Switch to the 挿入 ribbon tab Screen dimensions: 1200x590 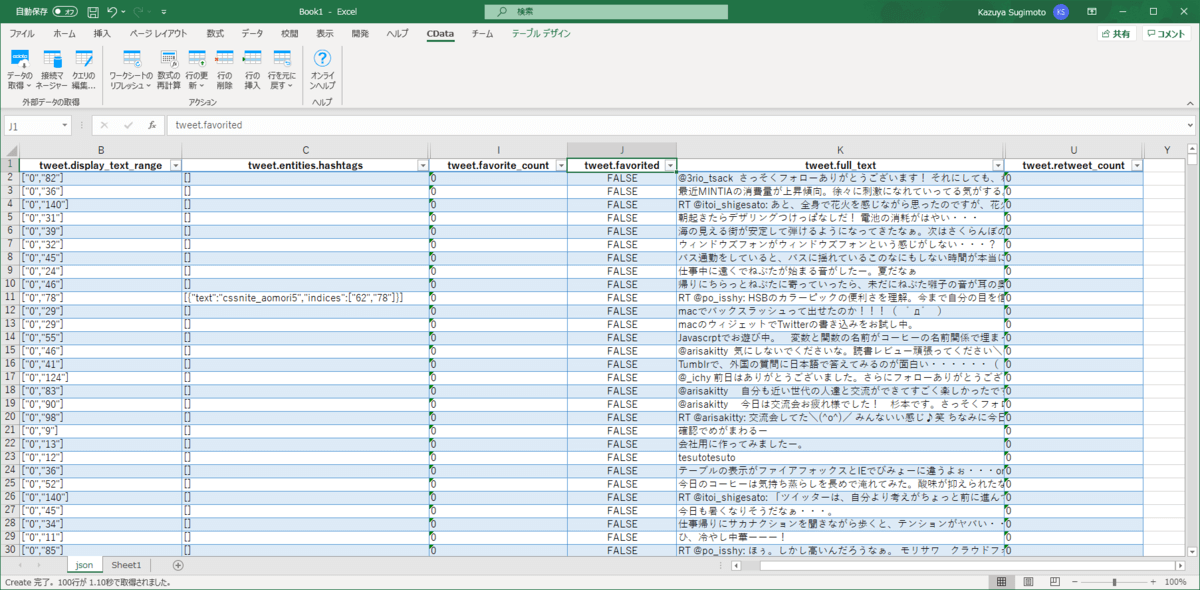pos(102,33)
